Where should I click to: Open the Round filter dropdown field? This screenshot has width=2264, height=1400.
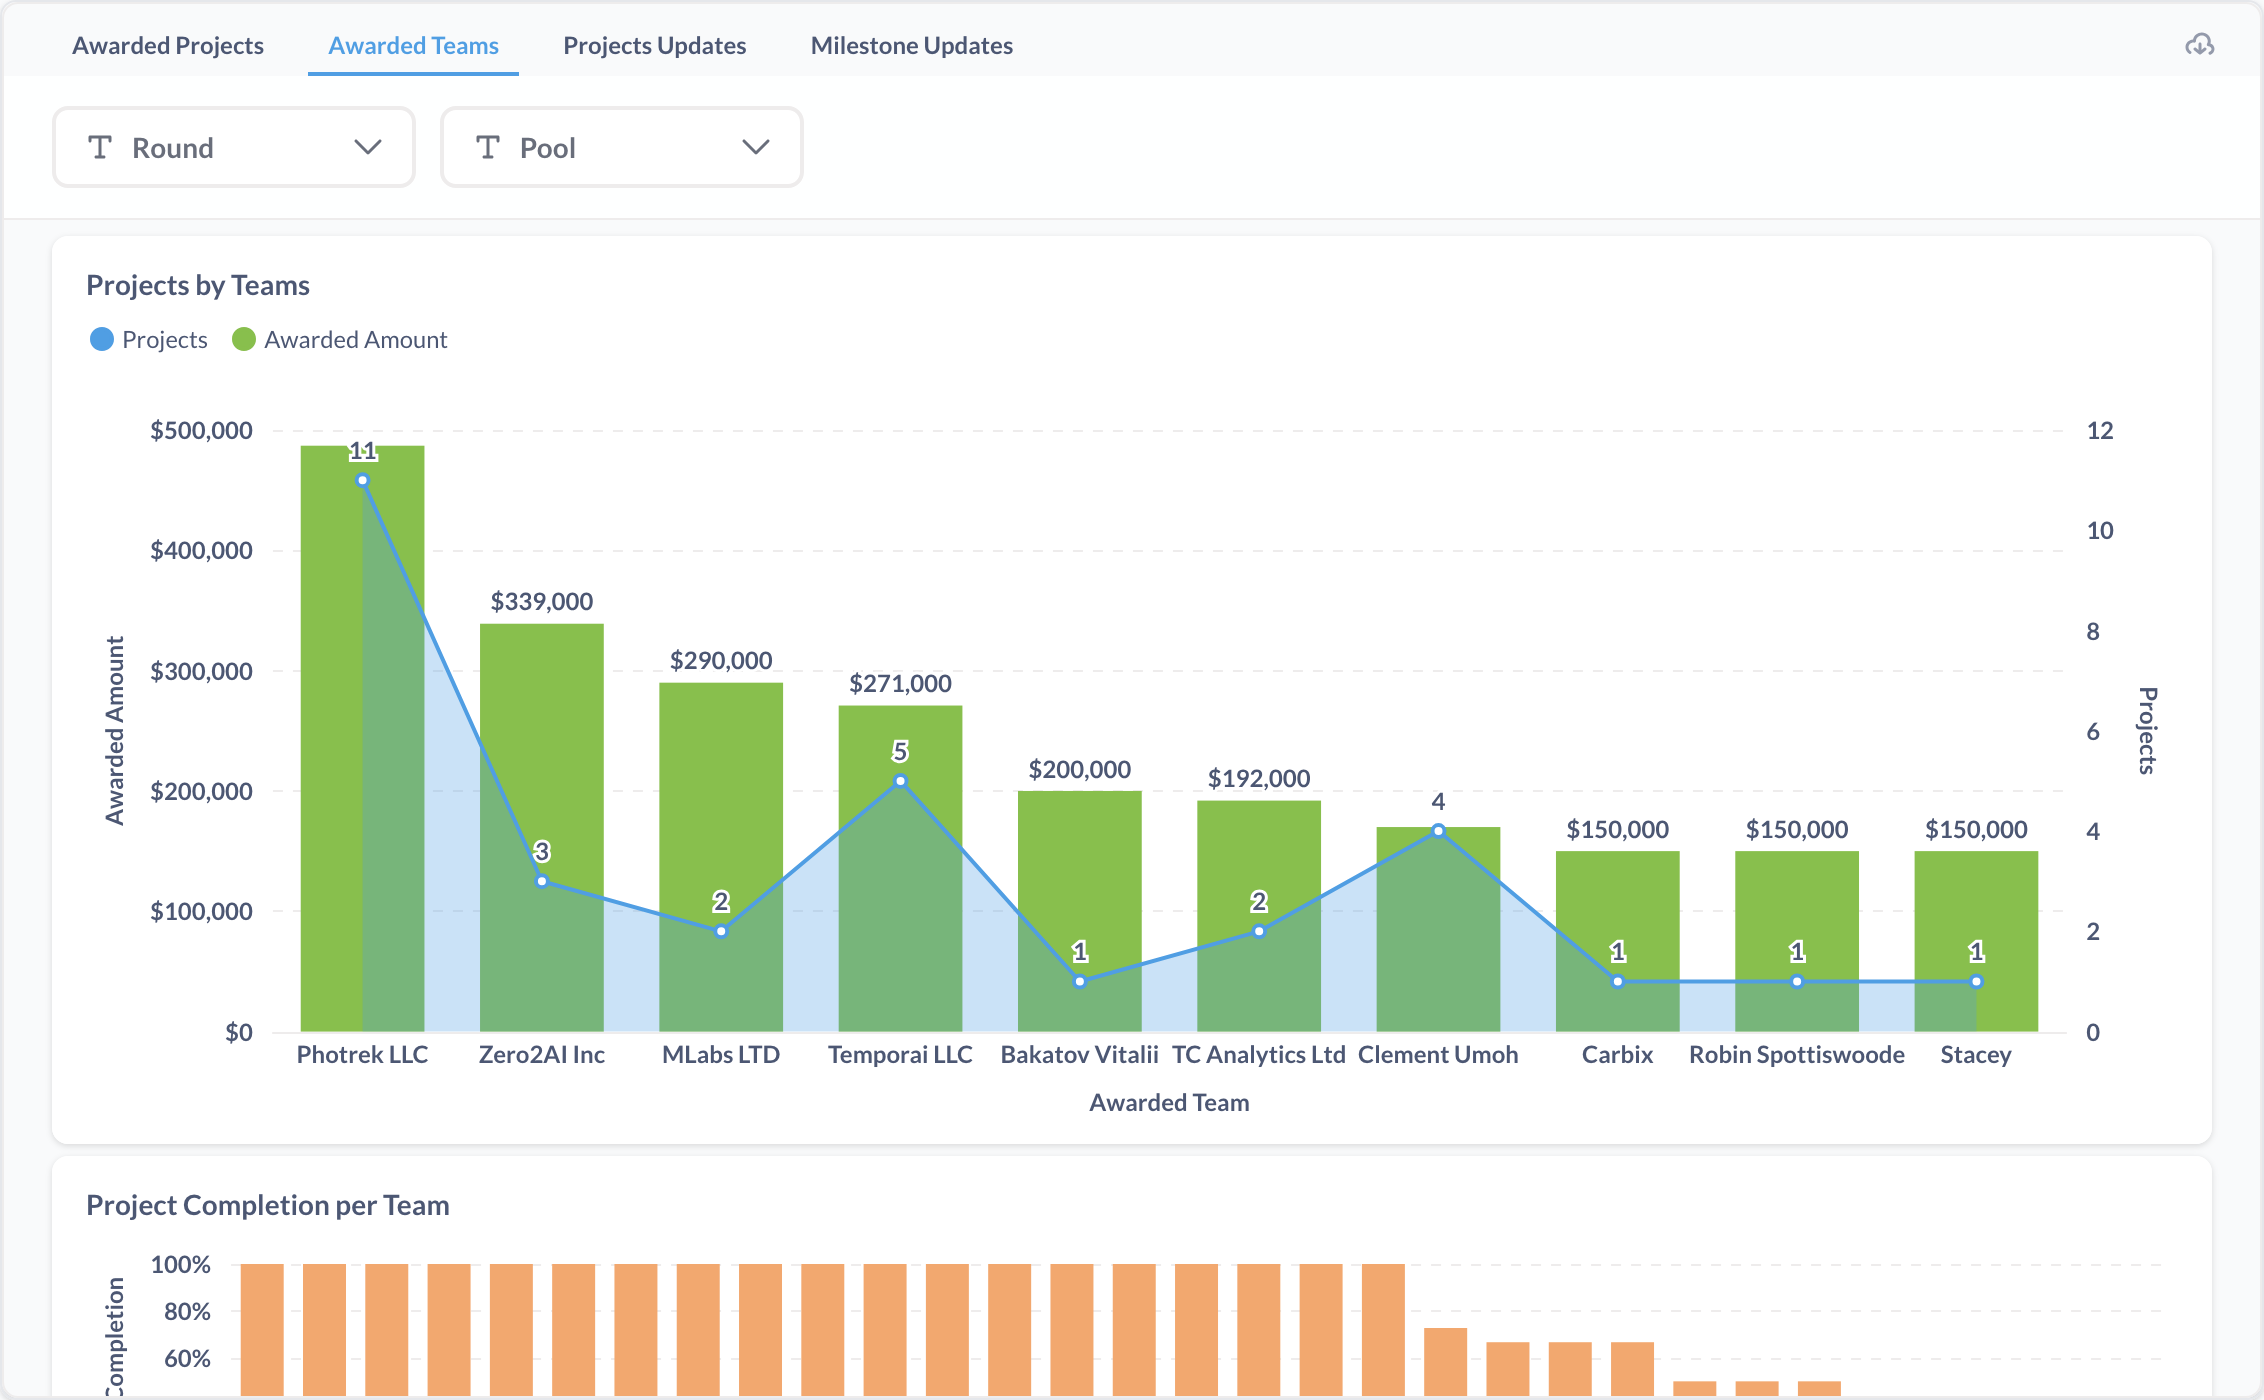pos(234,147)
